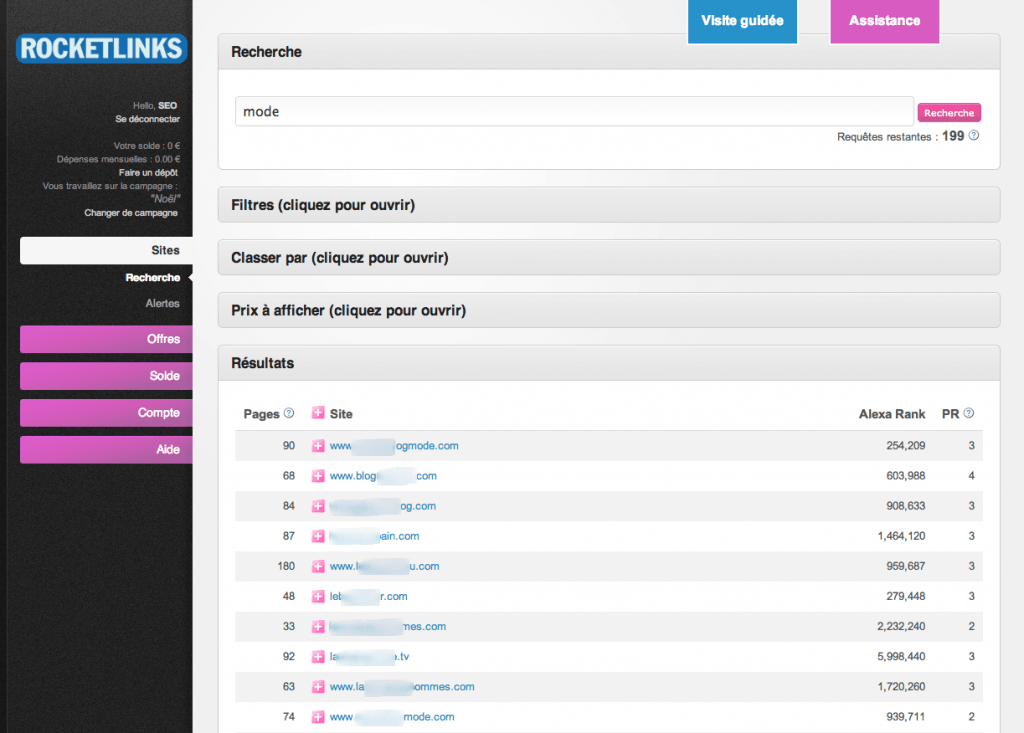Go to the Compte menu
1024x733 pixels.
pyautogui.click(x=106, y=413)
